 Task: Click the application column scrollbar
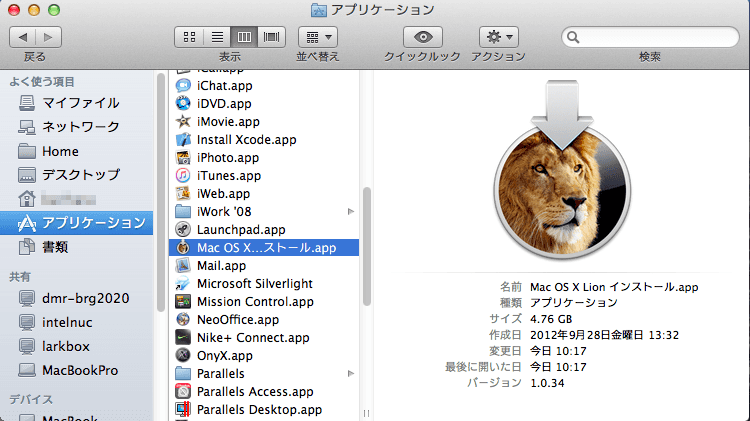366,246
